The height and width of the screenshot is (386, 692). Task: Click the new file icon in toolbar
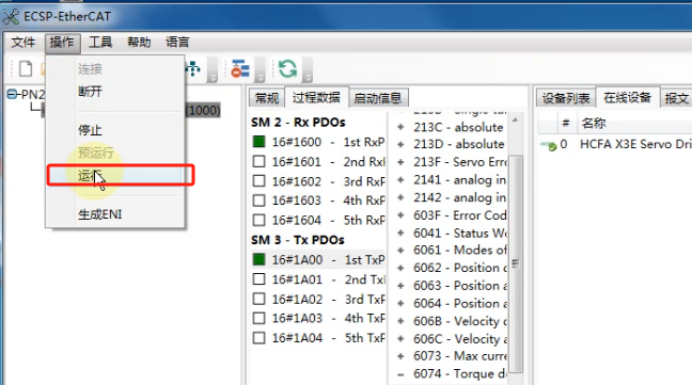pyautogui.click(x=25, y=69)
